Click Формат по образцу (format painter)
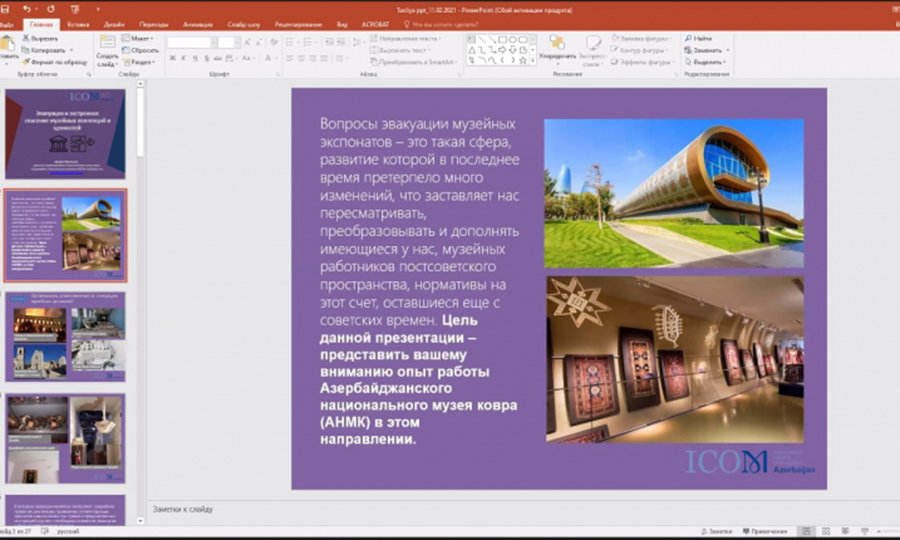Viewport: 900px width, 540px height. [55, 62]
